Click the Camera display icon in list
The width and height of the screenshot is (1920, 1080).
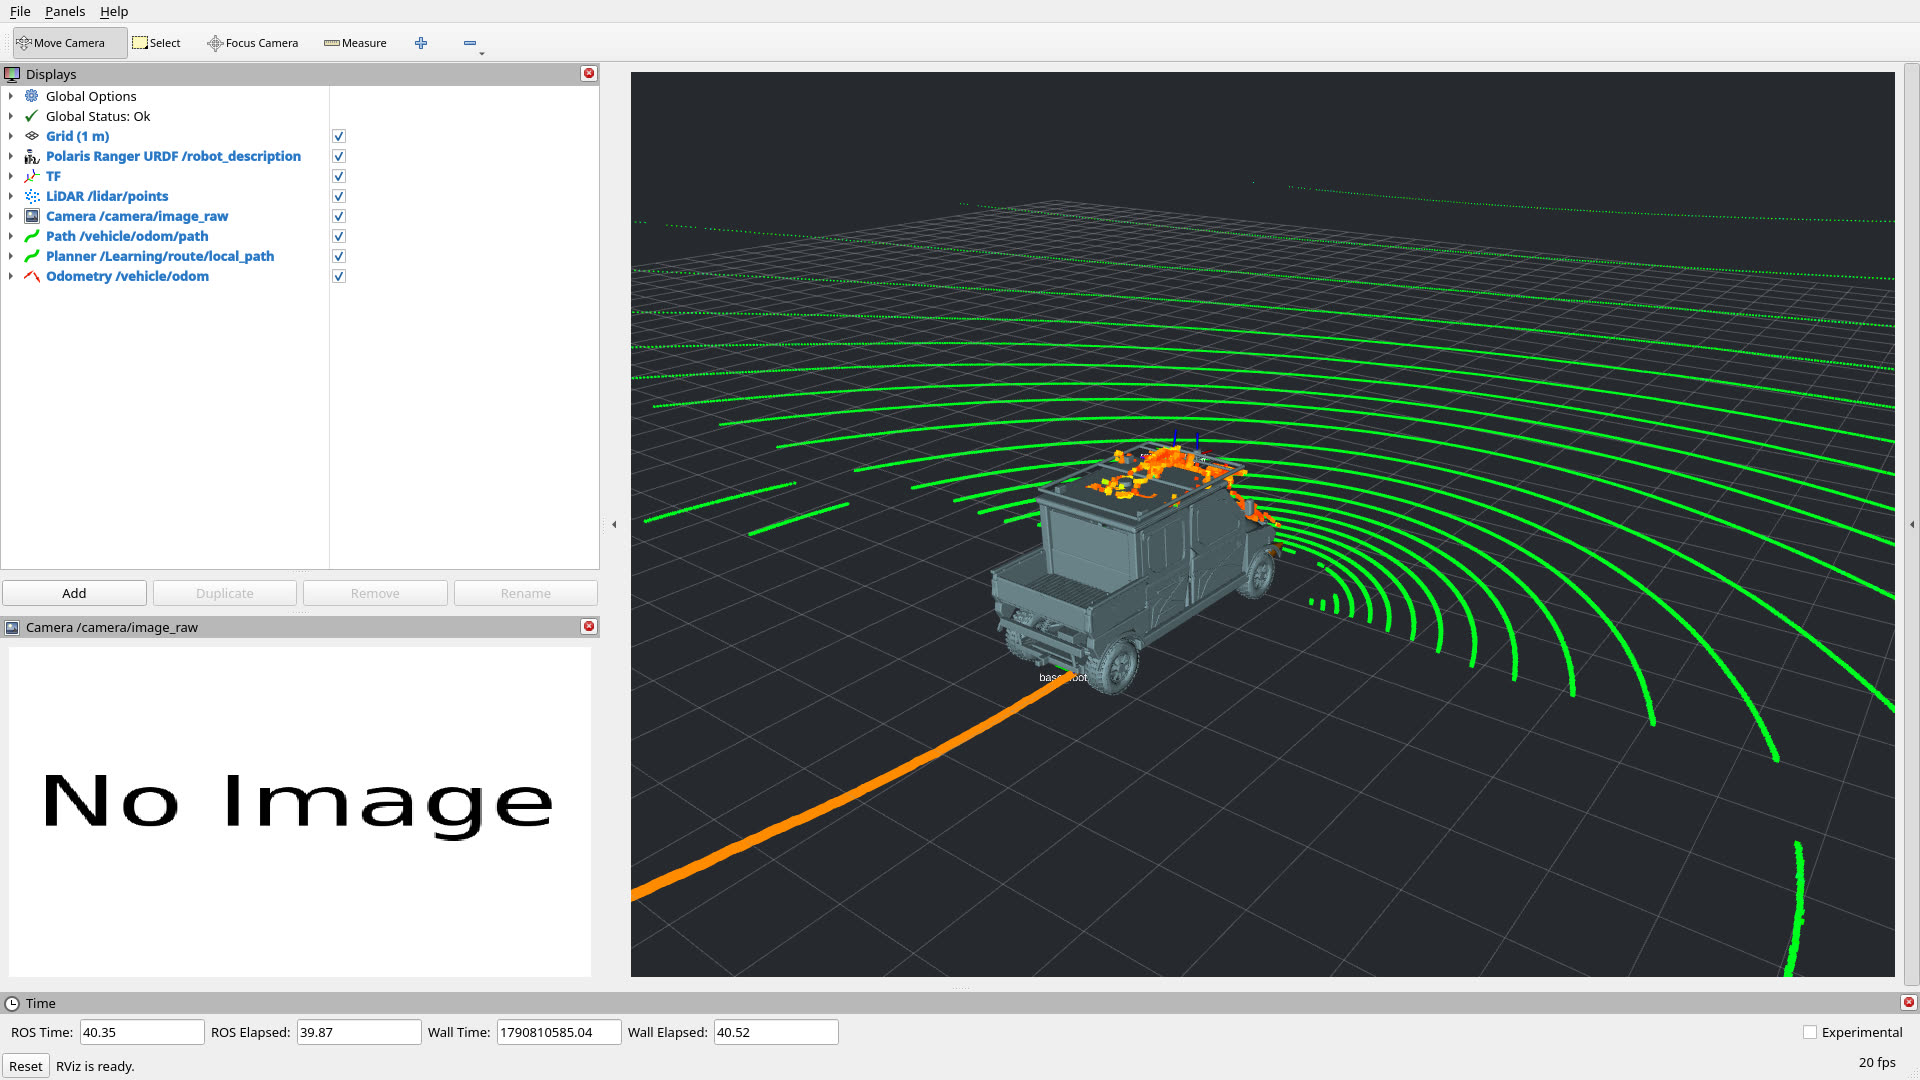[32, 216]
